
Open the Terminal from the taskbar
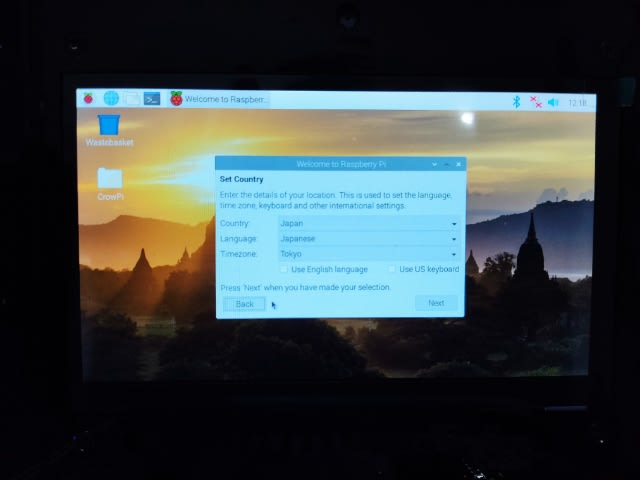(x=152, y=99)
